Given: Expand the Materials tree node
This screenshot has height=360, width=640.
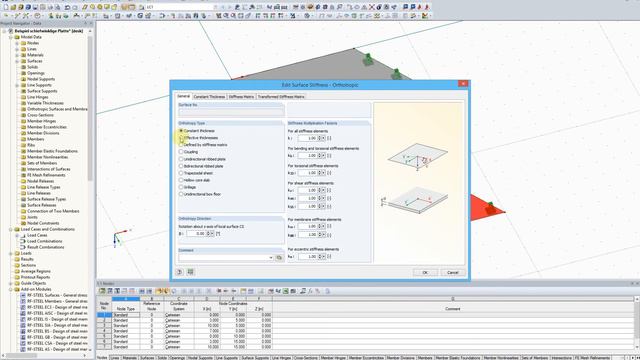Looking at the screenshot, I should tap(17, 55).
